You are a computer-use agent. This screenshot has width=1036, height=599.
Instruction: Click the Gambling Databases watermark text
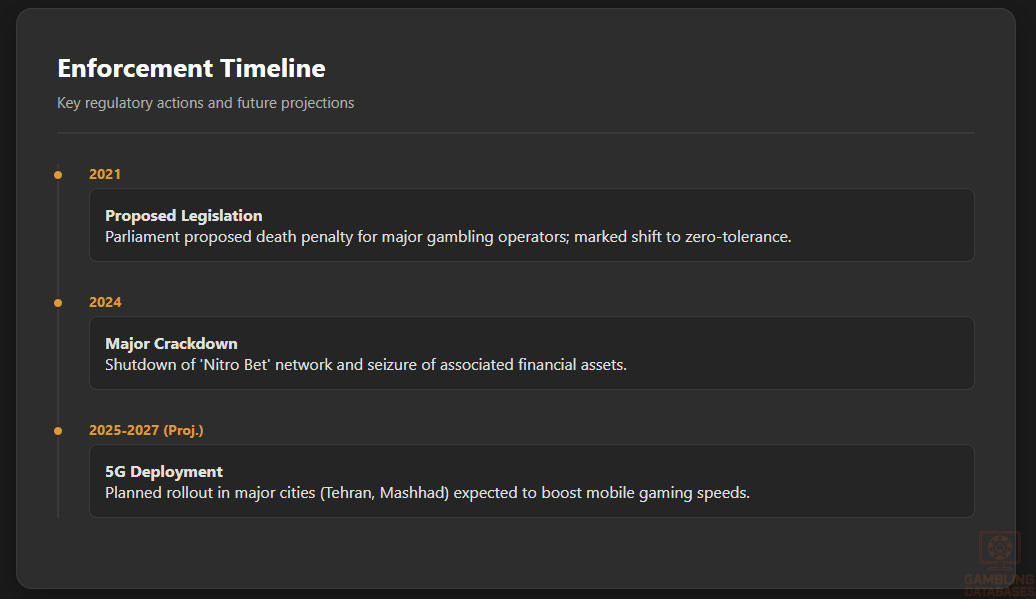(999, 582)
